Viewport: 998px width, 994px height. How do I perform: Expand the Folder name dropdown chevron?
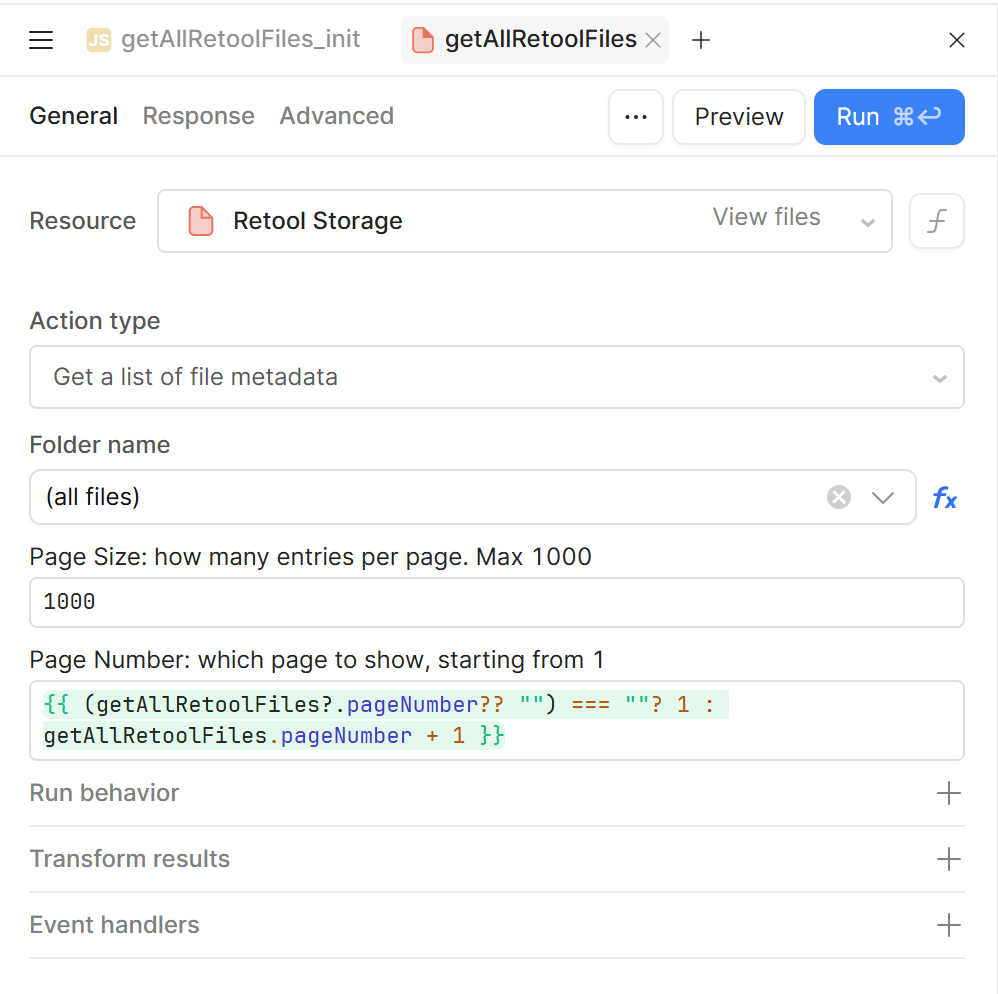pyautogui.click(x=883, y=497)
